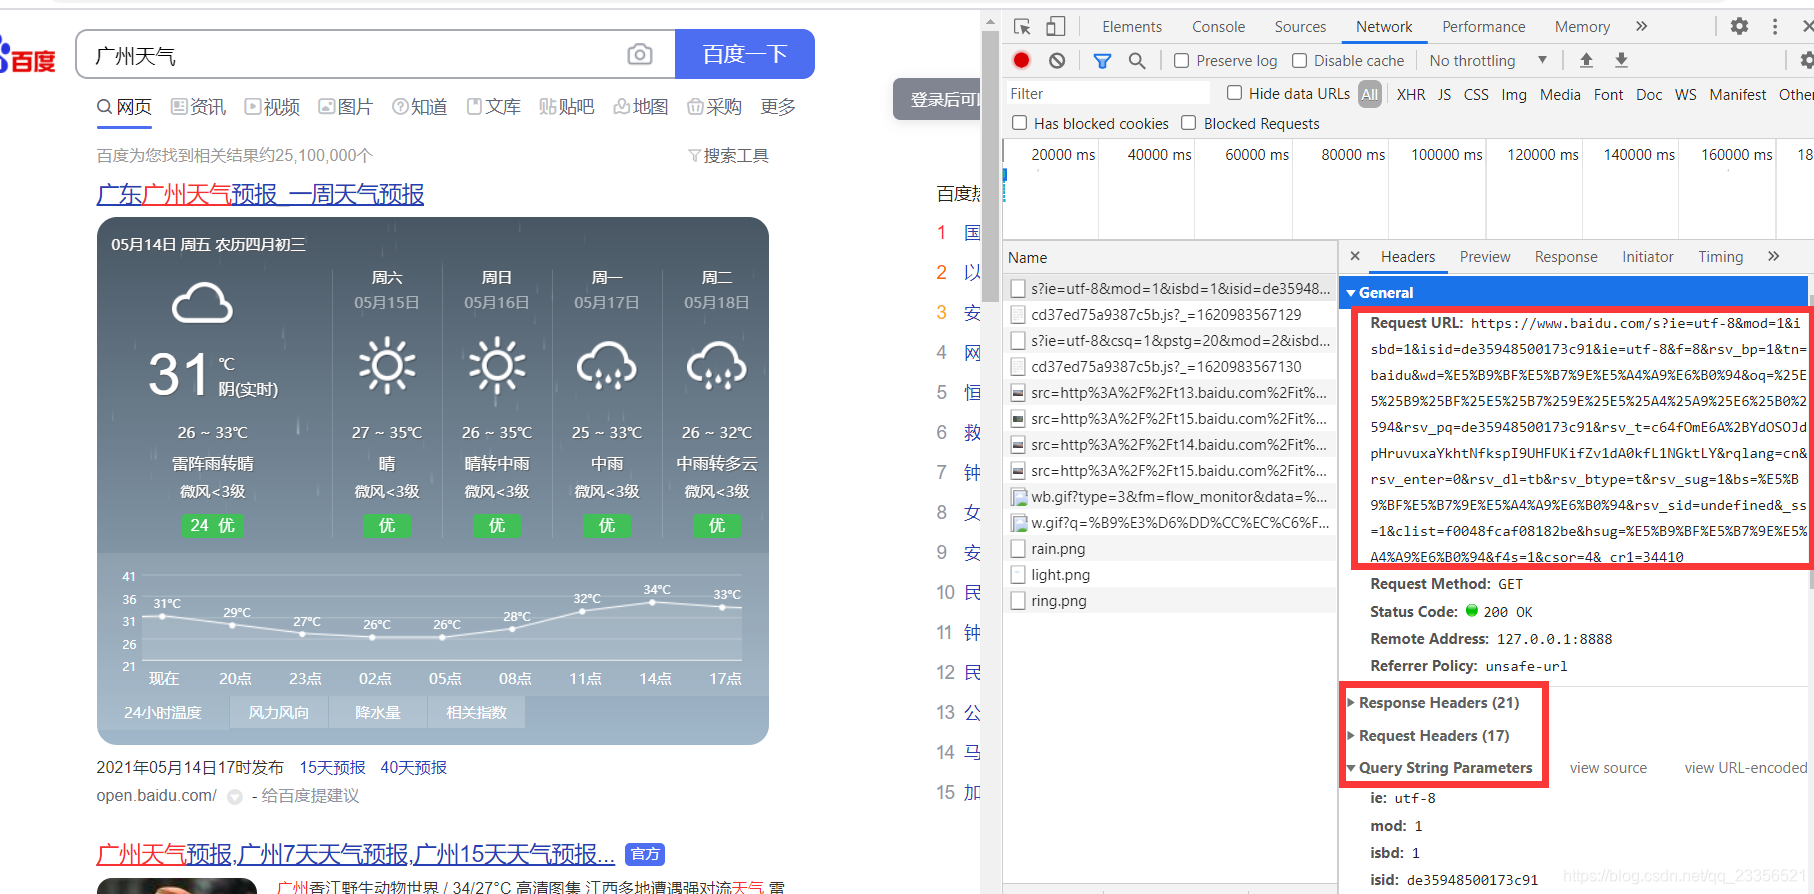Enable the Disable cache checkbox
Image resolution: width=1814 pixels, height=894 pixels.
(1300, 61)
